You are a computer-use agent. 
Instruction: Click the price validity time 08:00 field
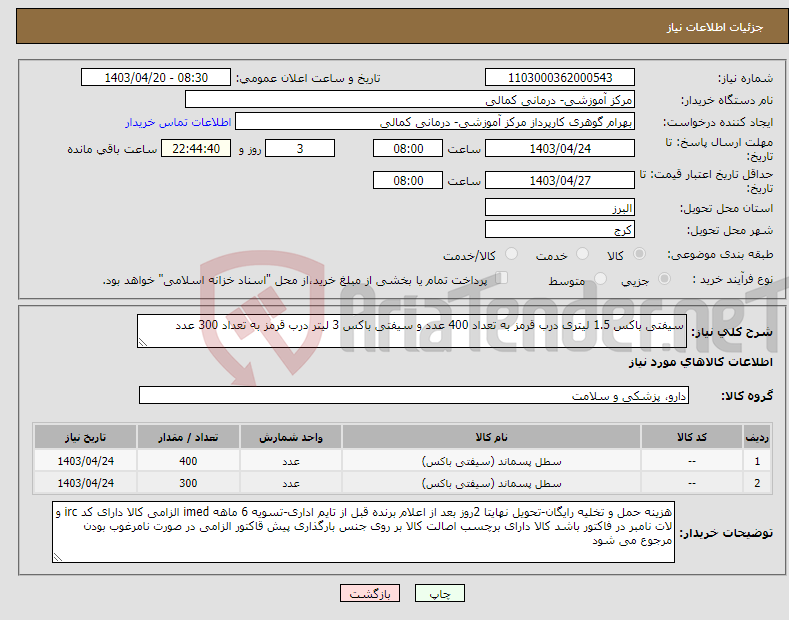(x=408, y=180)
